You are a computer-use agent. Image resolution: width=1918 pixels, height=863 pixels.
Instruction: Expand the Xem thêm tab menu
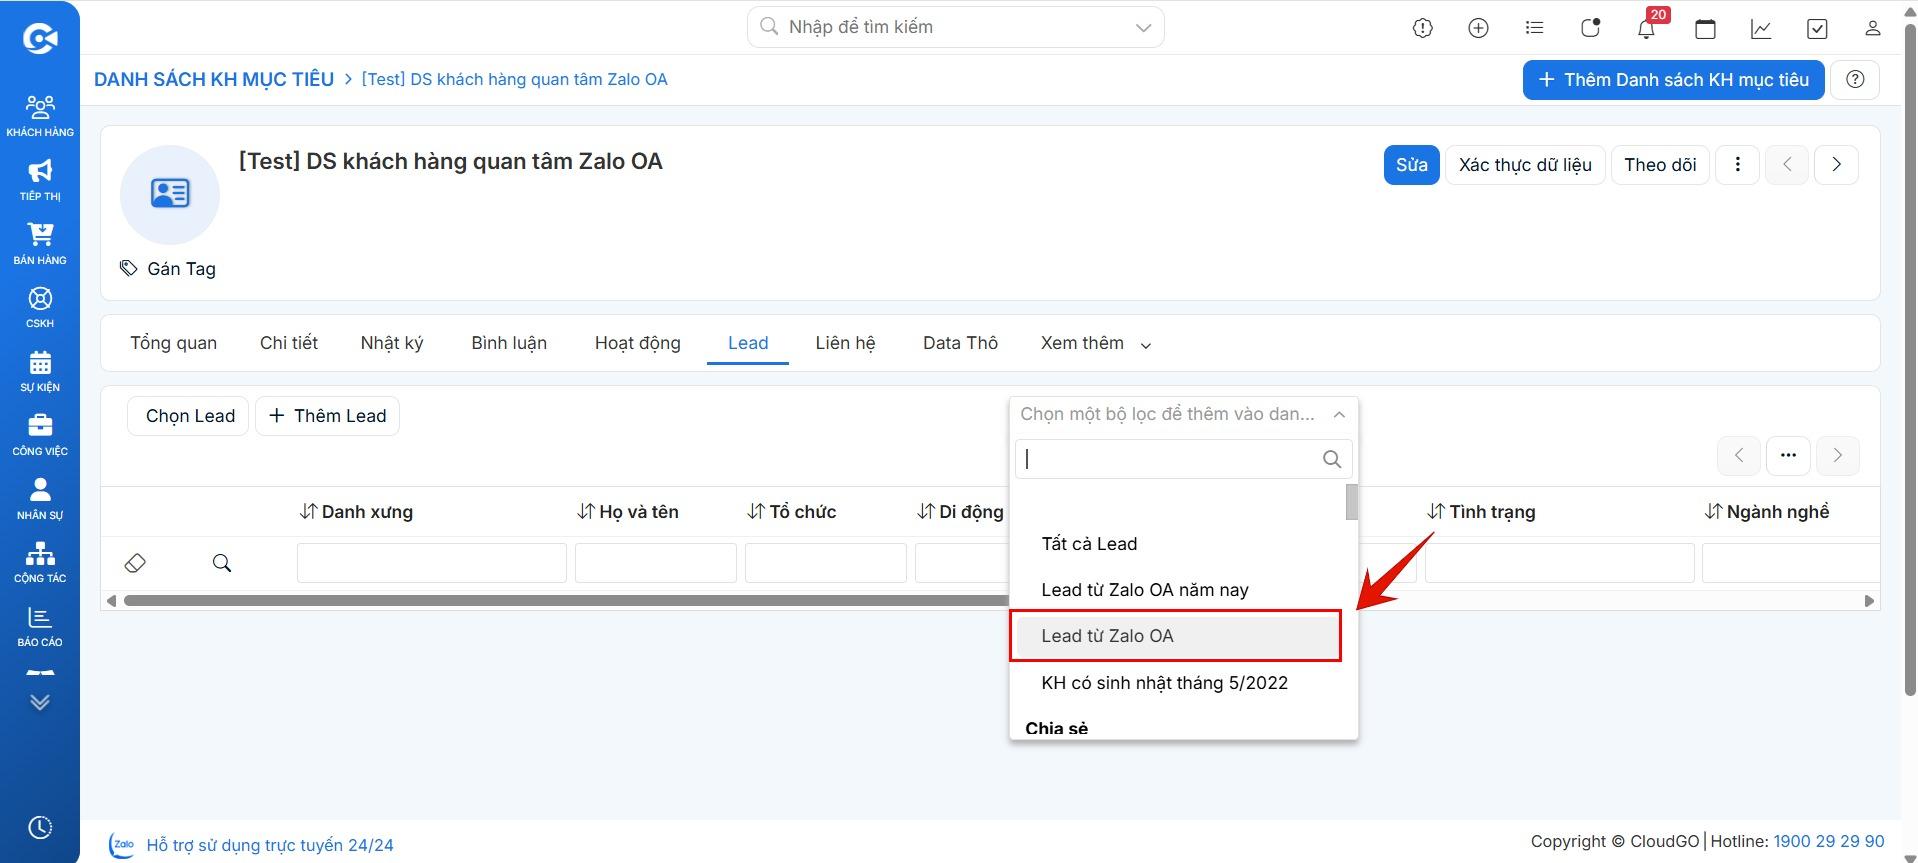tap(1096, 343)
